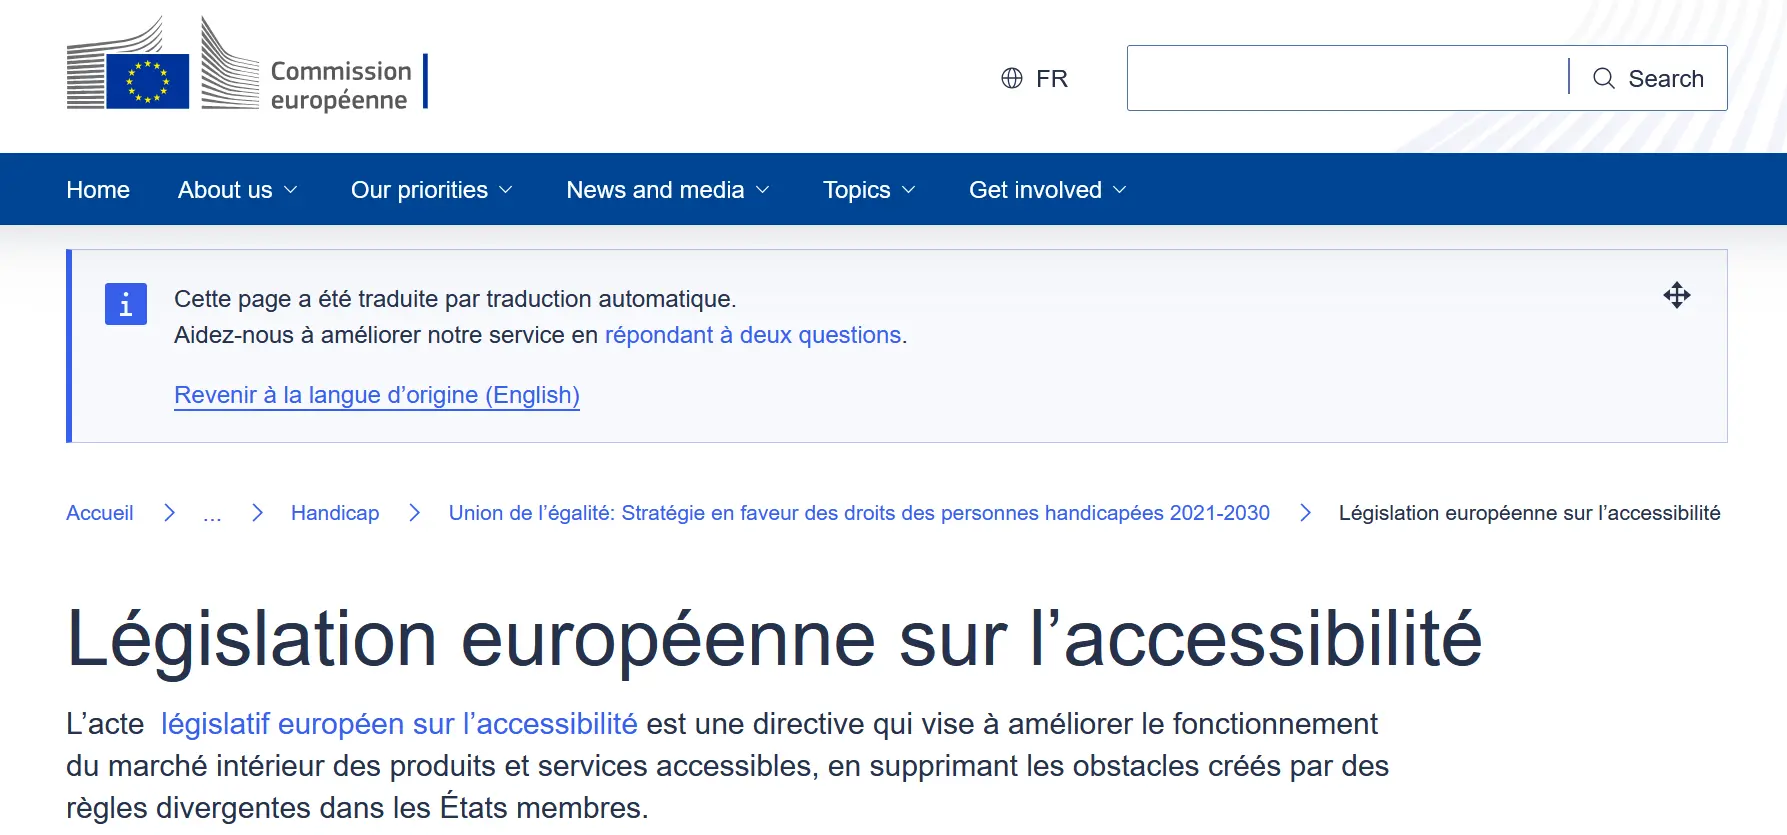Click the move handle icon on the banner
The width and height of the screenshot is (1787, 835).
[1677, 295]
